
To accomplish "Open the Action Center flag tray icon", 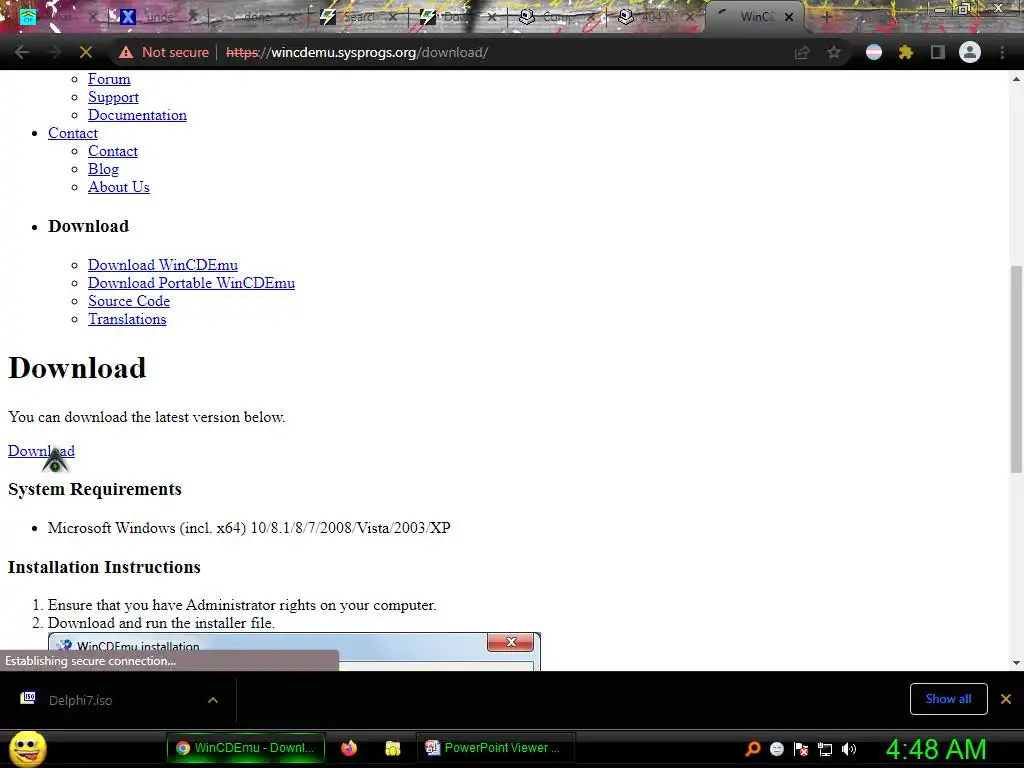I will pyautogui.click(x=801, y=748).
